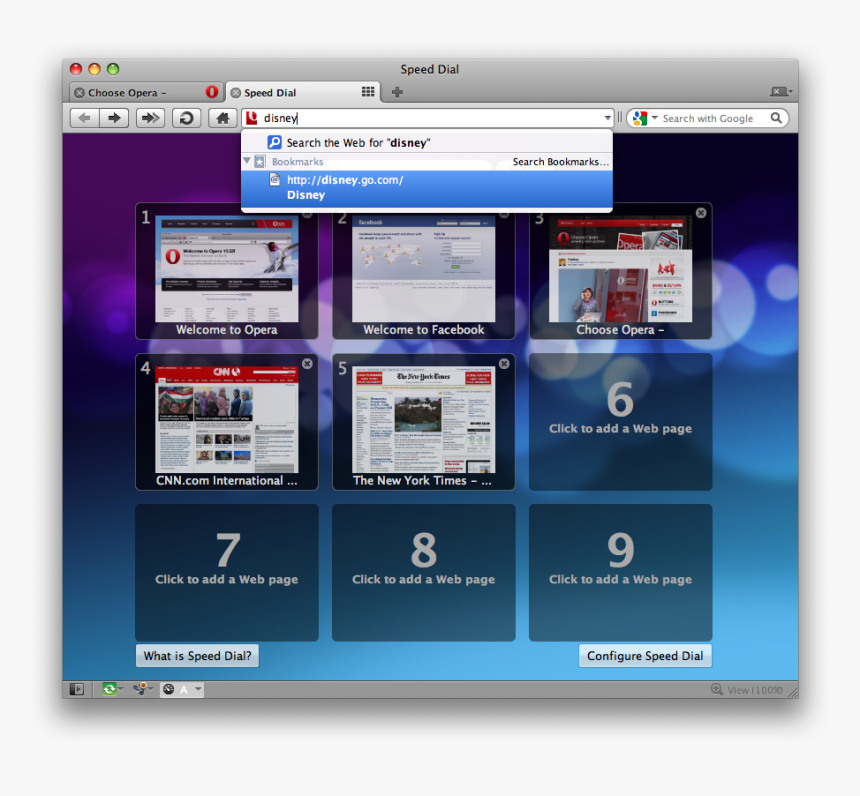Open the Opera Link sync dropdown arrow
The width and height of the screenshot is (860, 796).
point(121,689)
